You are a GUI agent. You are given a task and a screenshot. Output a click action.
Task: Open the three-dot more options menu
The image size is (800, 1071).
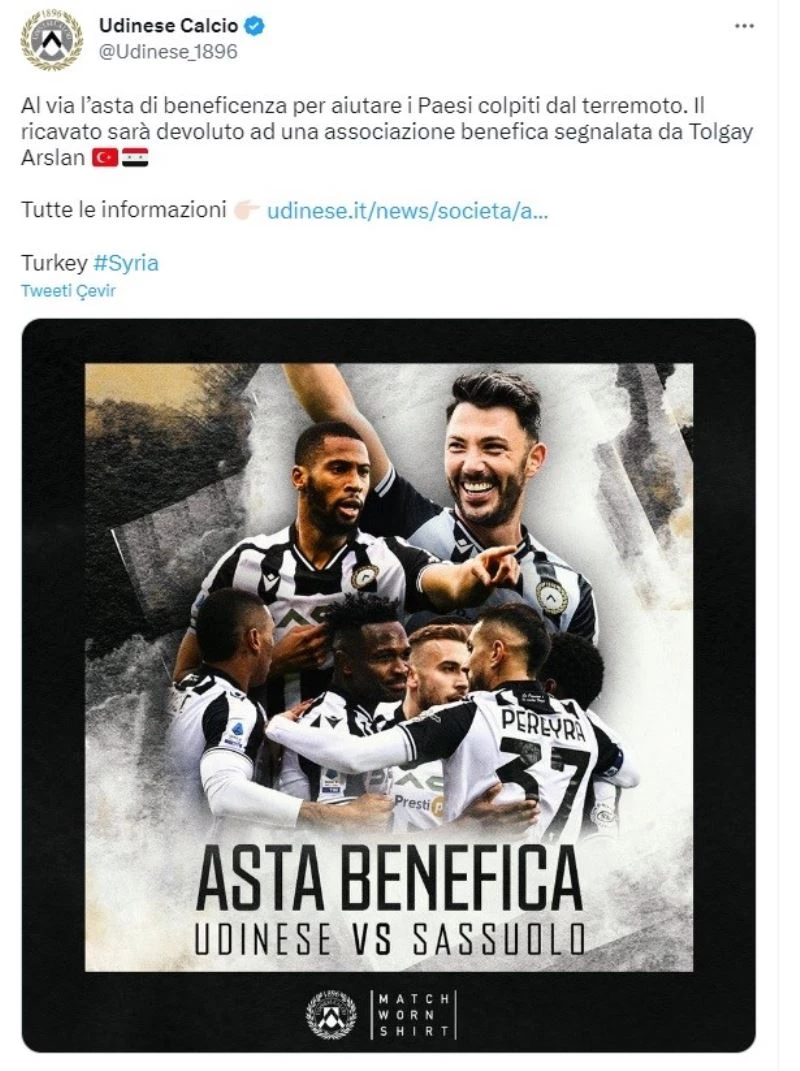click(744, 26)
